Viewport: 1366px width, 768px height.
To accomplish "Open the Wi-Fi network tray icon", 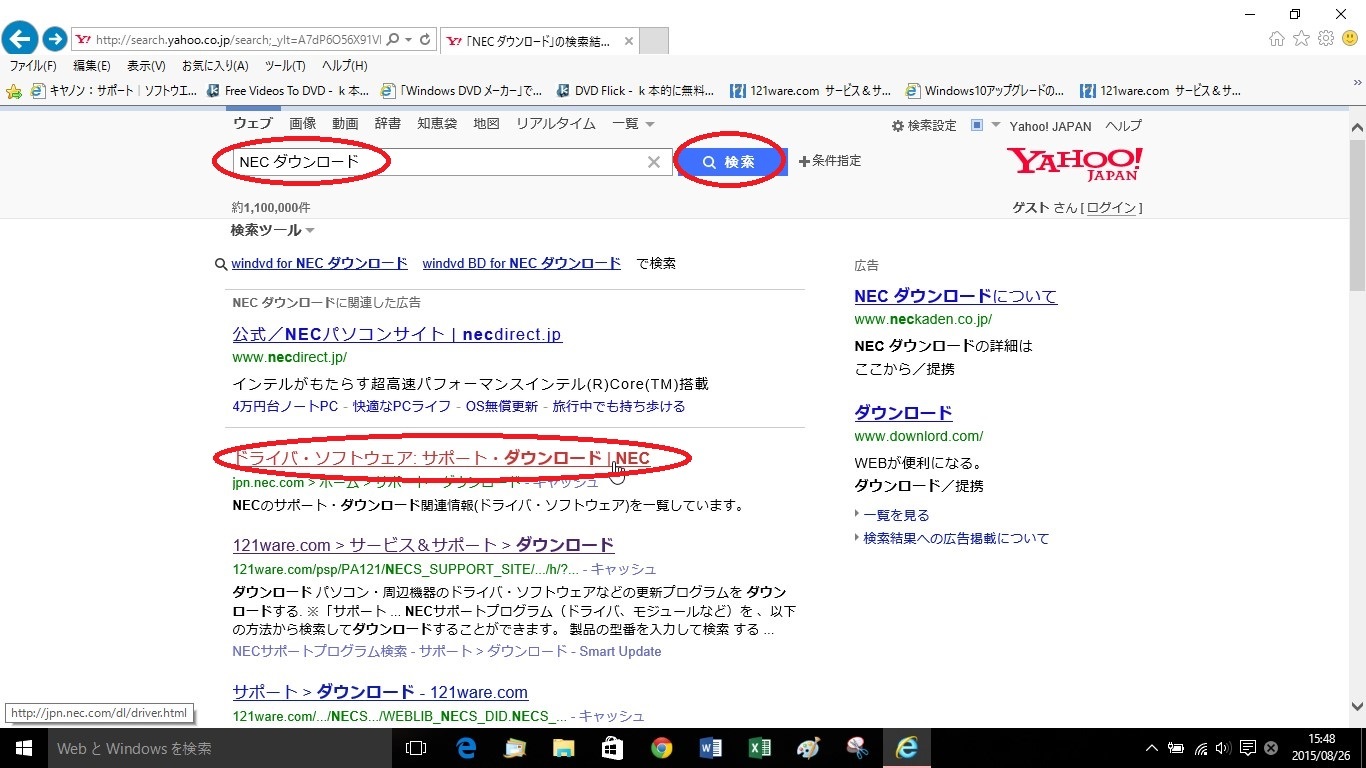I will (1201, 748).
